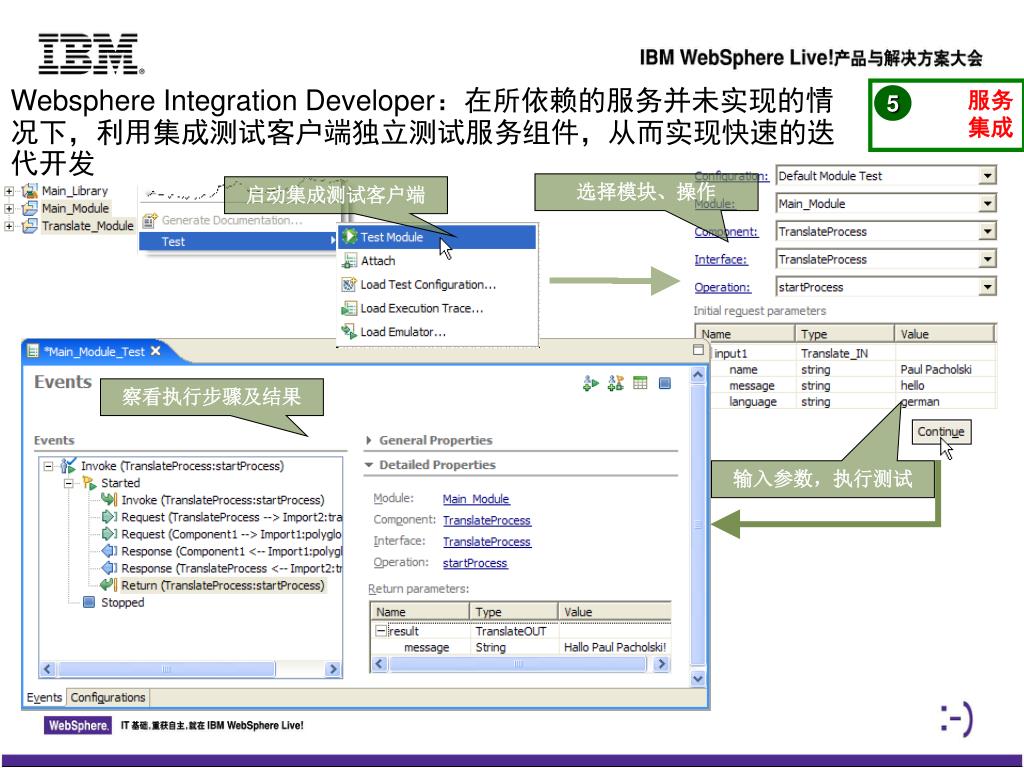Click the Load Emulator icon

(x=349, y=332)
